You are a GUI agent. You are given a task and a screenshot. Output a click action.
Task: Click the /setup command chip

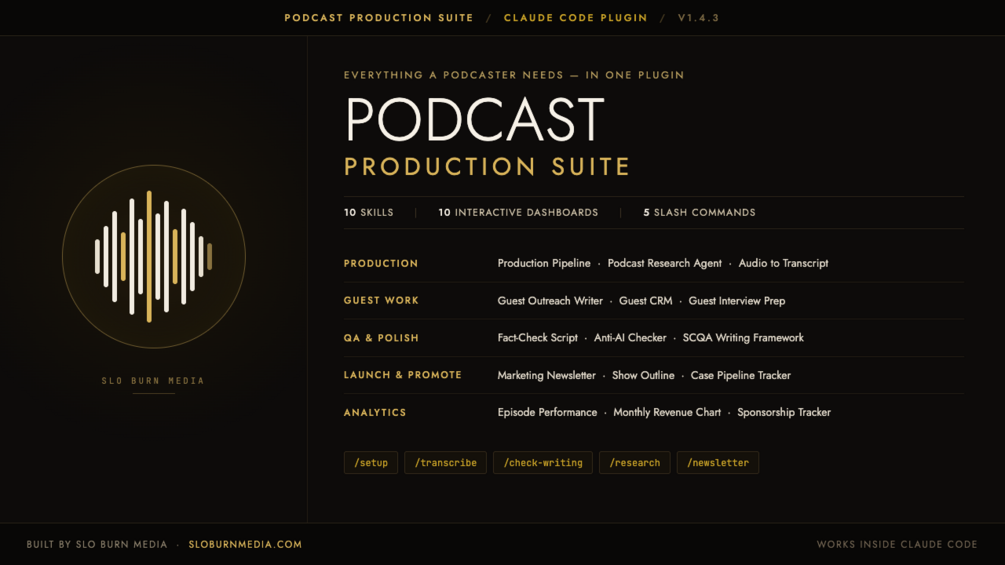[x=370, y=463]
